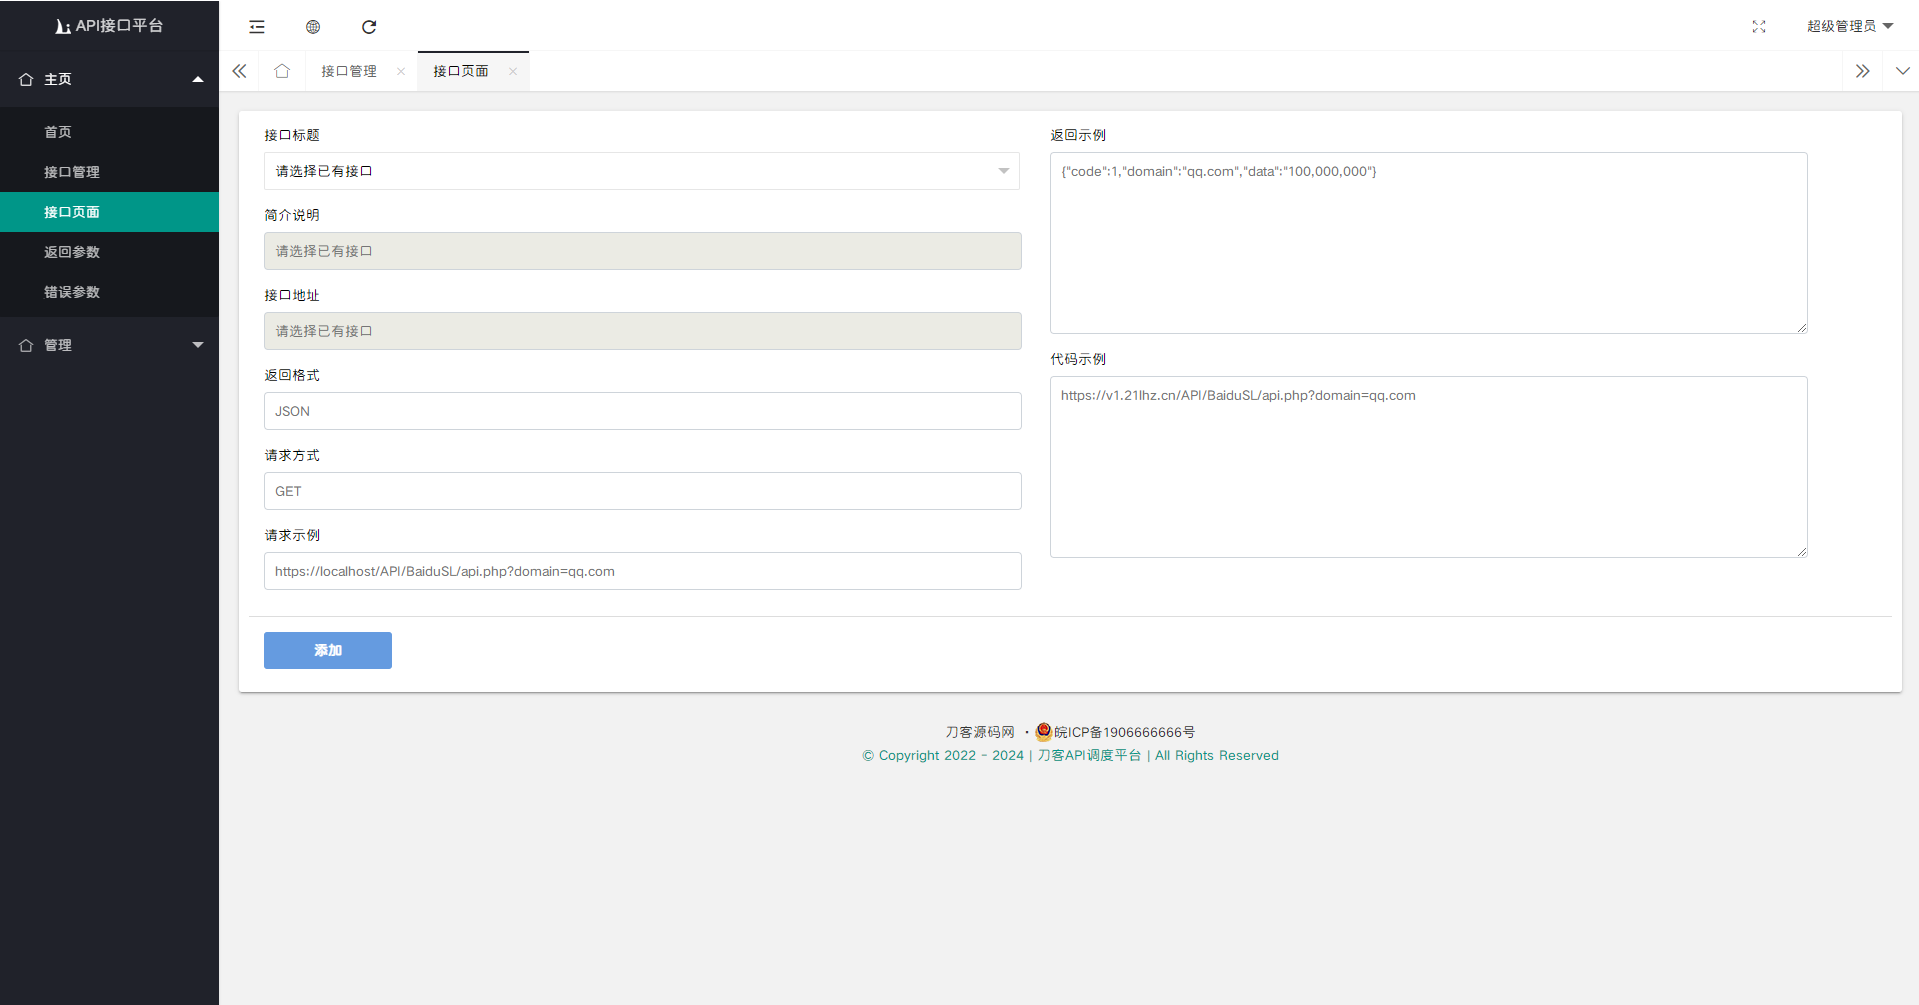Image resolution: width=1919 pixels, height=1005 pixels.
Task: Expand the 超级管理员 user menu
Action: tap(1849, 26)
